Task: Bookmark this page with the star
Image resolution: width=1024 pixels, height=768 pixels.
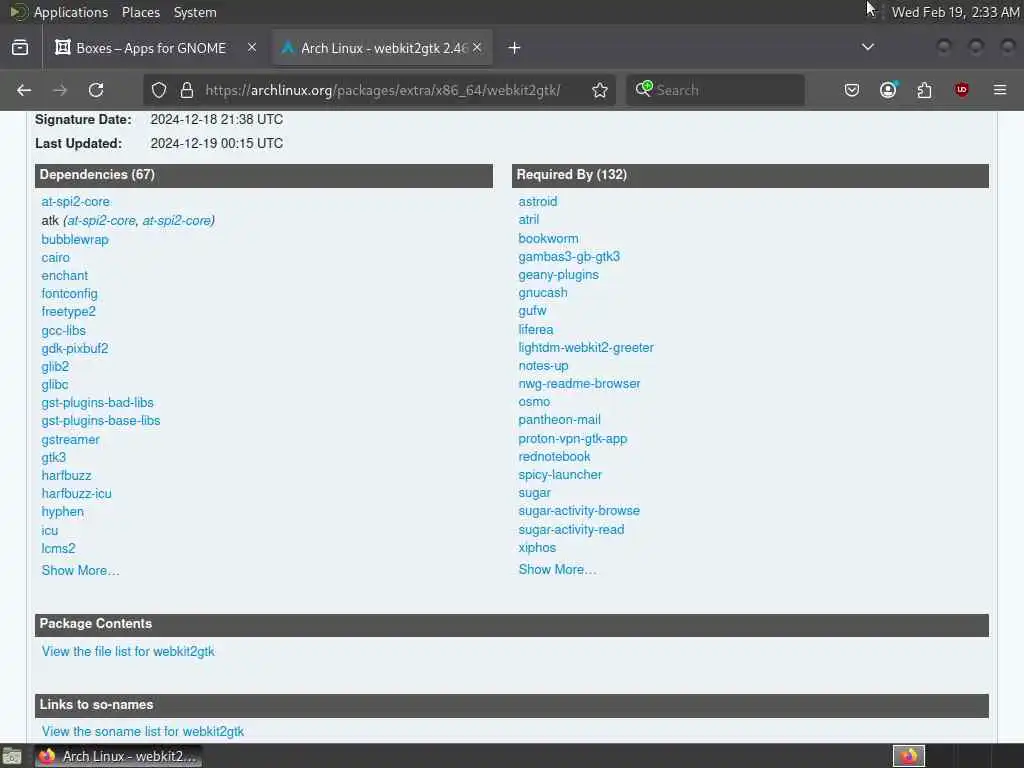Action: (x=600, y=90)
